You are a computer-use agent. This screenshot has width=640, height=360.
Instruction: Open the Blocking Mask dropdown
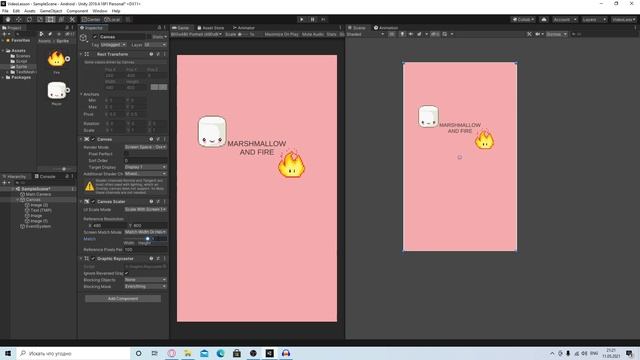click(145, 287)
